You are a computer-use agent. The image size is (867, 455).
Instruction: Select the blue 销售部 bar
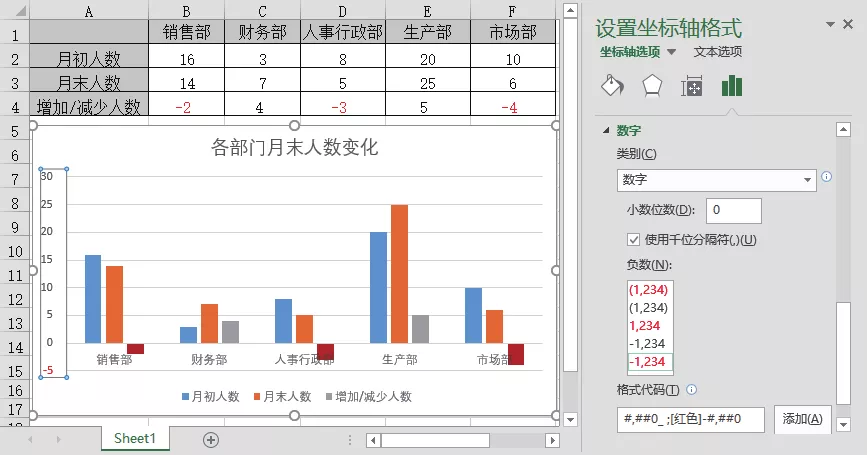(x=93, y=299)
